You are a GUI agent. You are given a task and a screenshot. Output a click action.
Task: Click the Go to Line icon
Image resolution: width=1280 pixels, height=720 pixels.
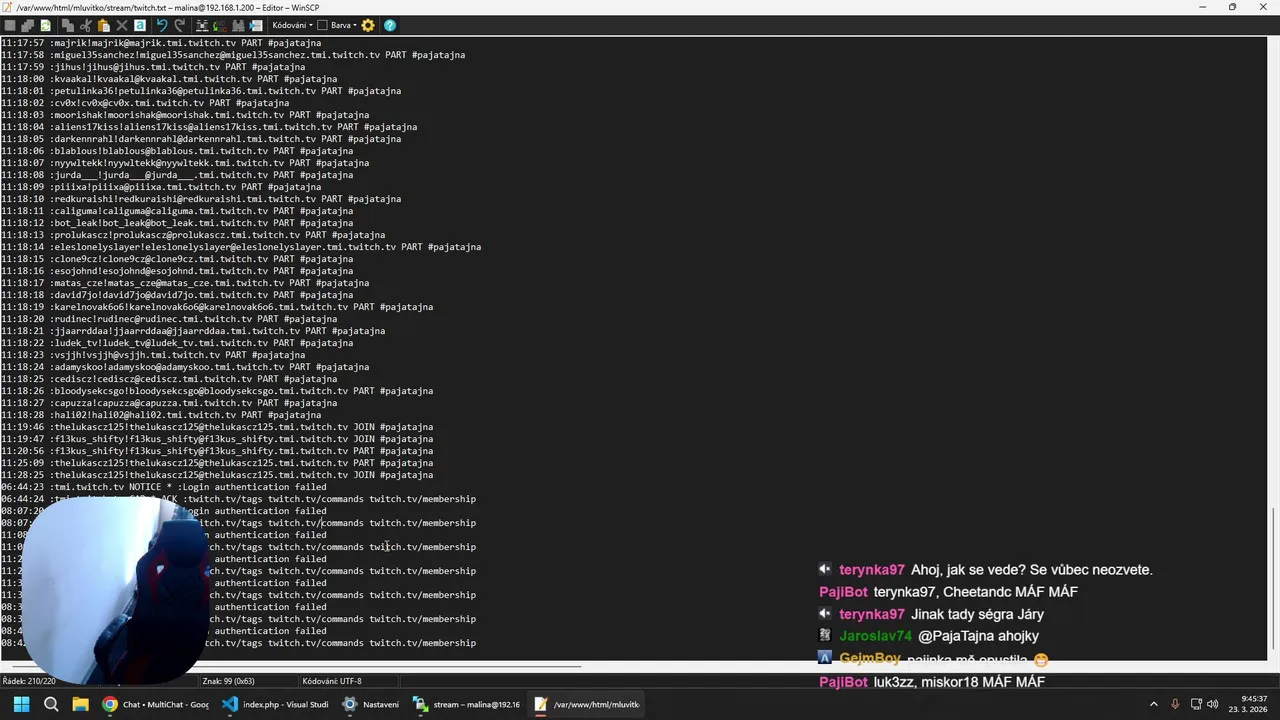(256, 25)
